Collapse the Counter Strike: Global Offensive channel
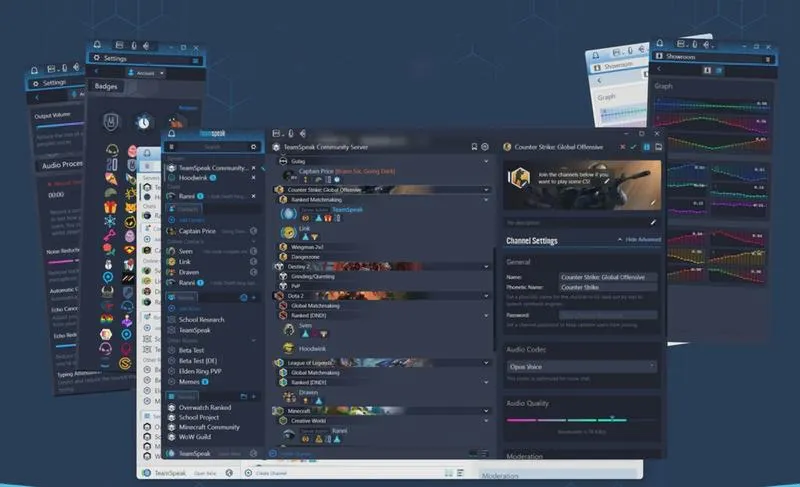800x487 pixels. tap(486, 190)
